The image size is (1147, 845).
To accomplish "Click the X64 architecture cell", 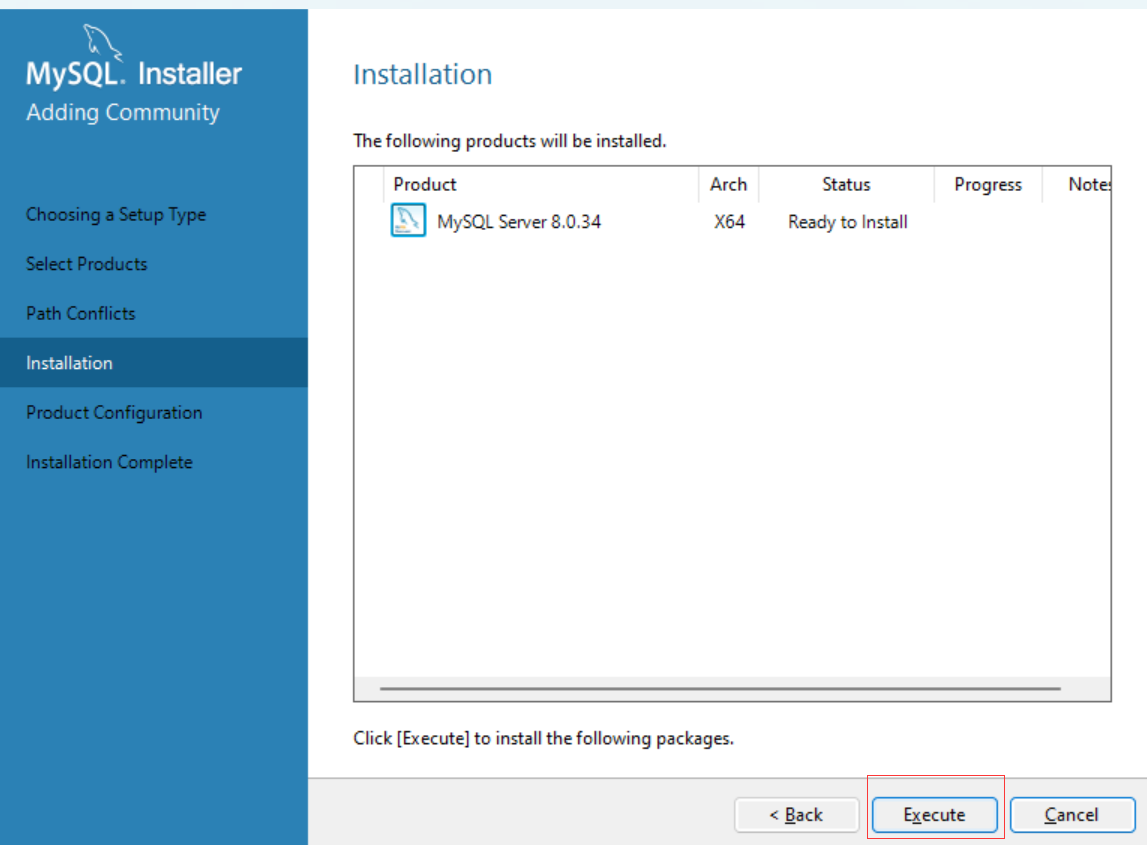I will tap(729, 222).
